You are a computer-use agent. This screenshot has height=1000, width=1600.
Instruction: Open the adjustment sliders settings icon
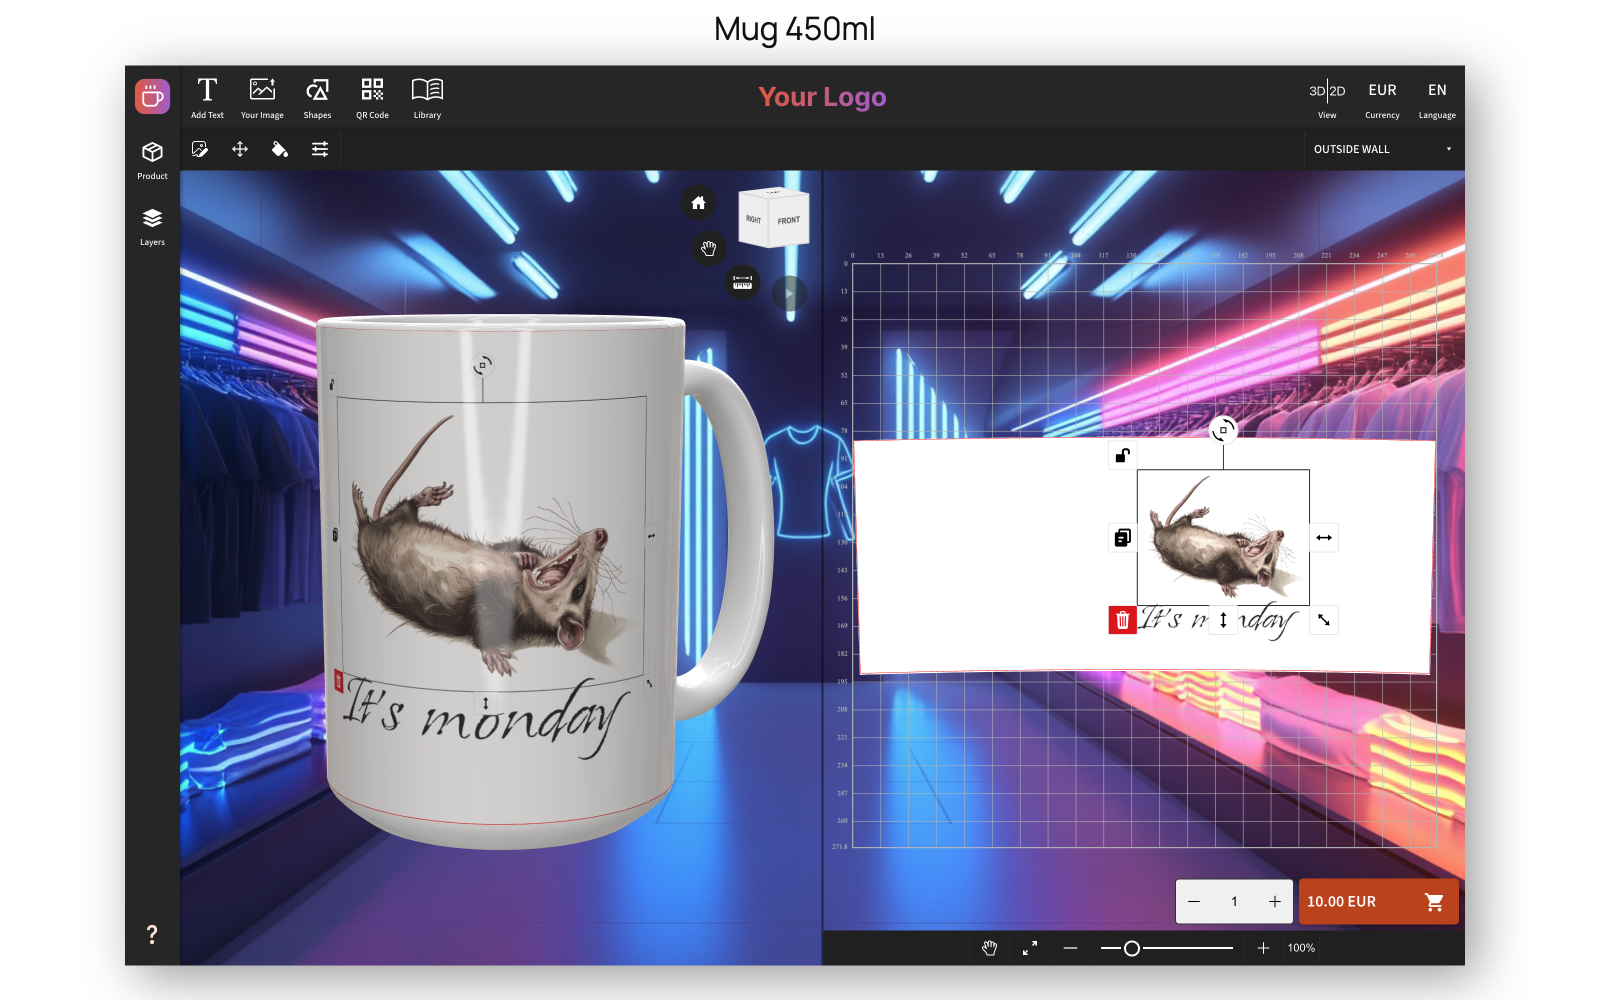click(x=320, y=149)
